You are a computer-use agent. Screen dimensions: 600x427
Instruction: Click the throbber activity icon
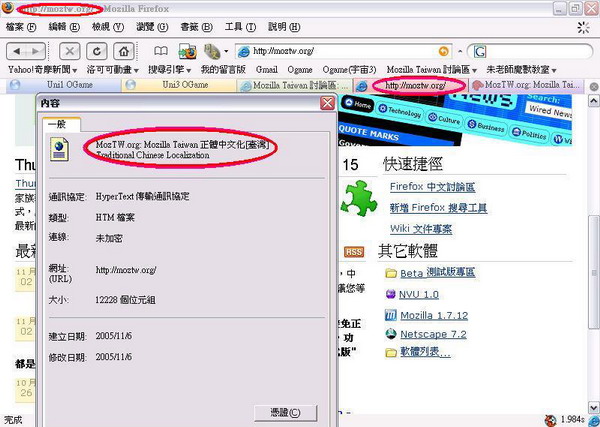(x=584, y=27)
